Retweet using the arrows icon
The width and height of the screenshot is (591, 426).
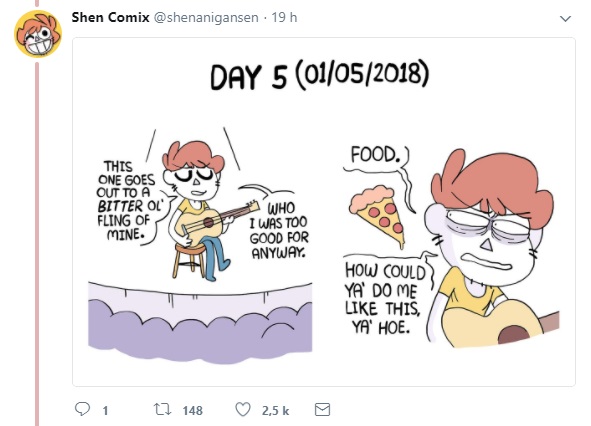point(163,409)
